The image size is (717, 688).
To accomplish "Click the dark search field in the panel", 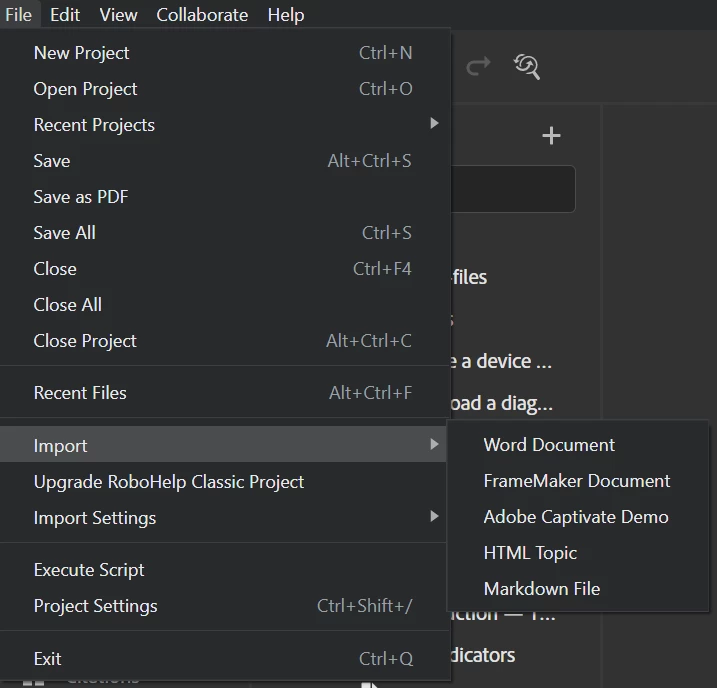I will (x=513, y=189).
